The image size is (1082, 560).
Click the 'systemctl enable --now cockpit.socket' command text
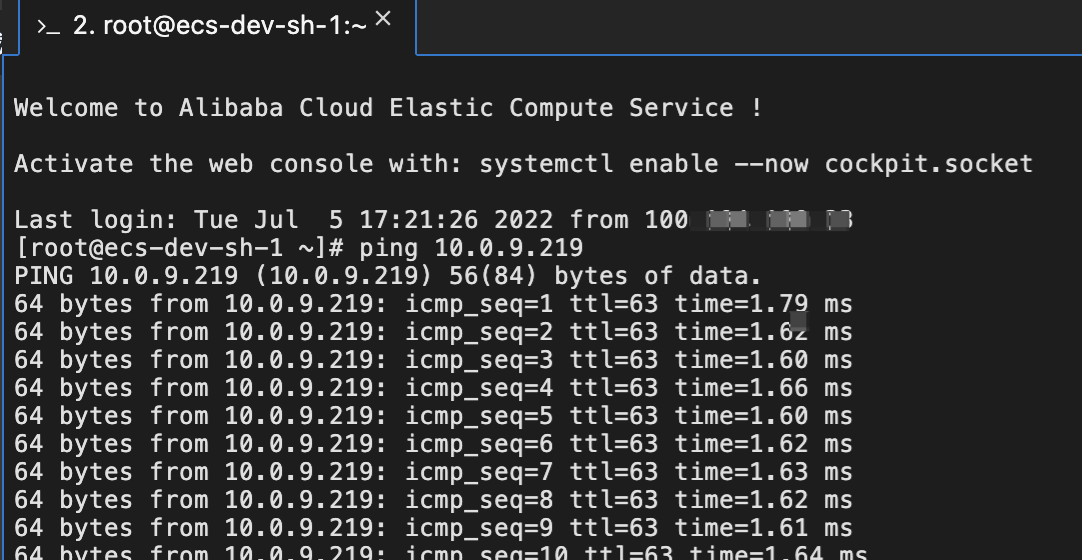click(x=756, y=164)
